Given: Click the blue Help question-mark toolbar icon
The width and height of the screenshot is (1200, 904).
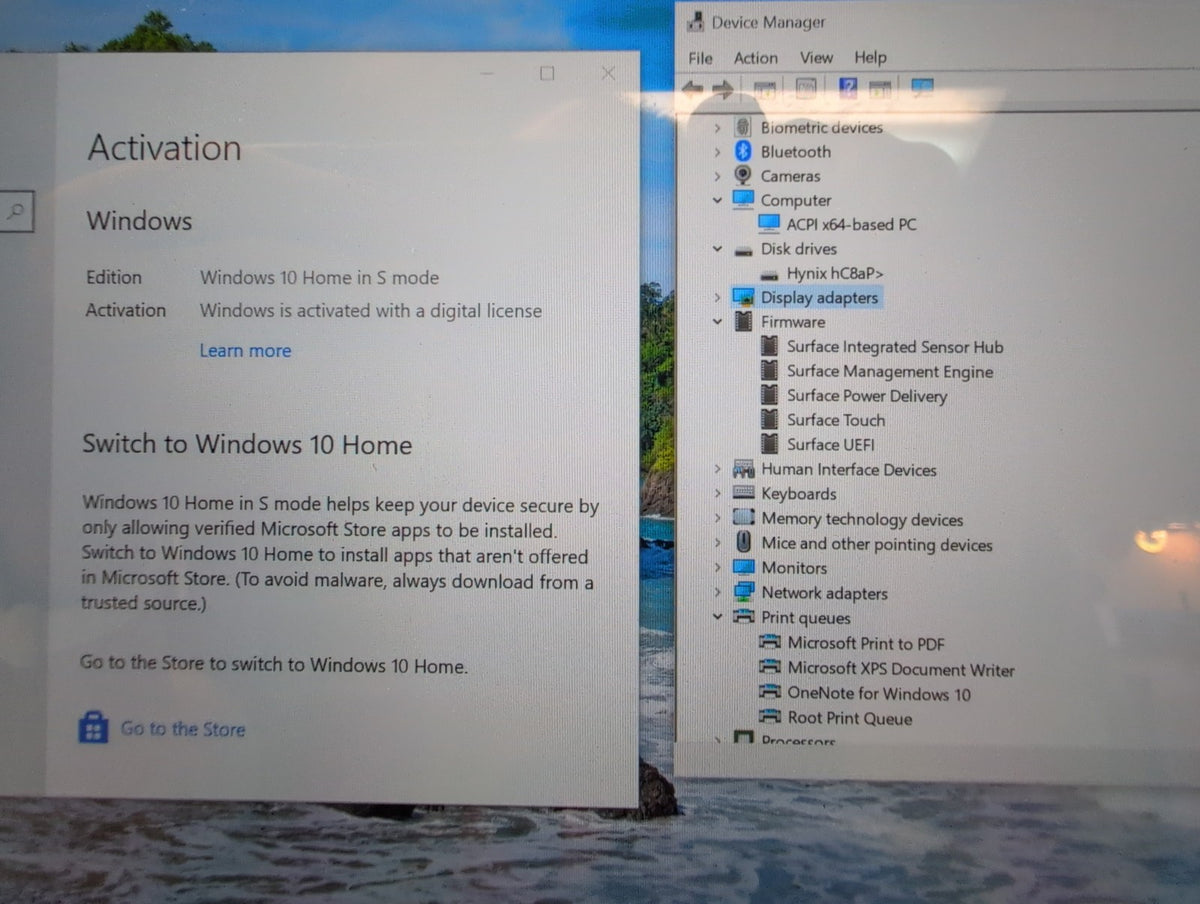Looking at the screenshot, I should [848, 89].
